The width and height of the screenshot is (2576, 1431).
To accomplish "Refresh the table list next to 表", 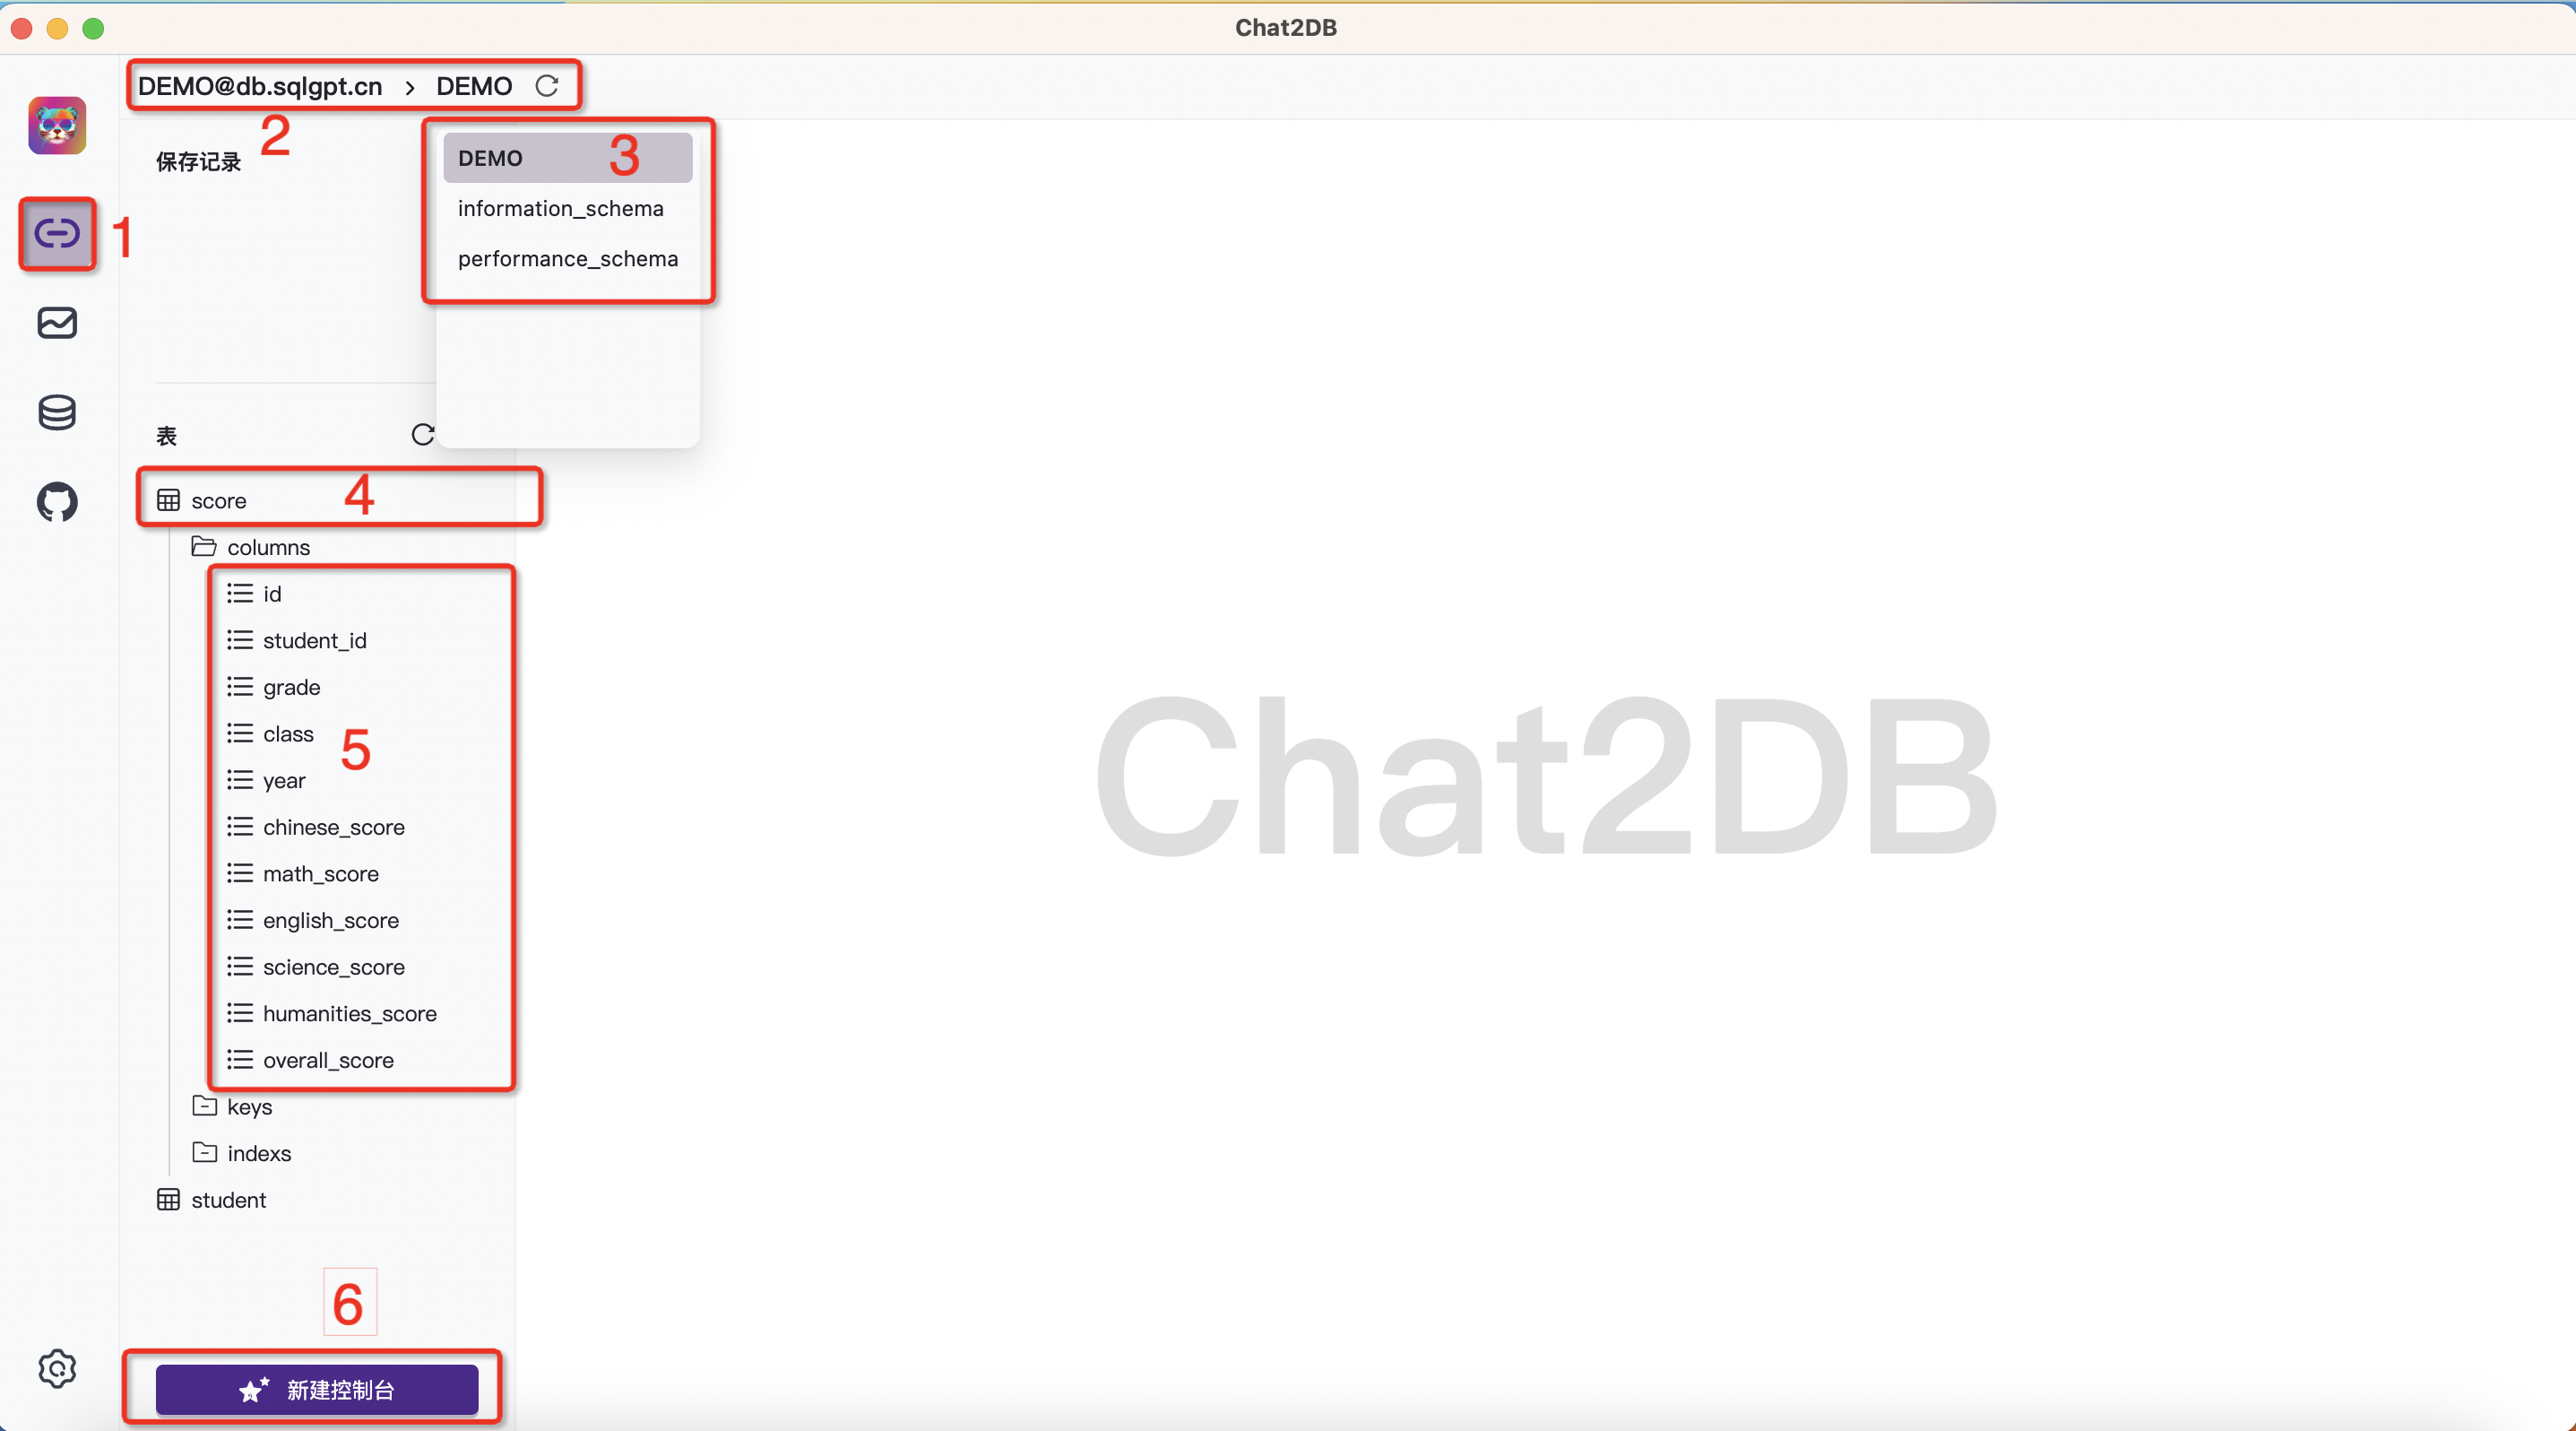I will 423,435.
